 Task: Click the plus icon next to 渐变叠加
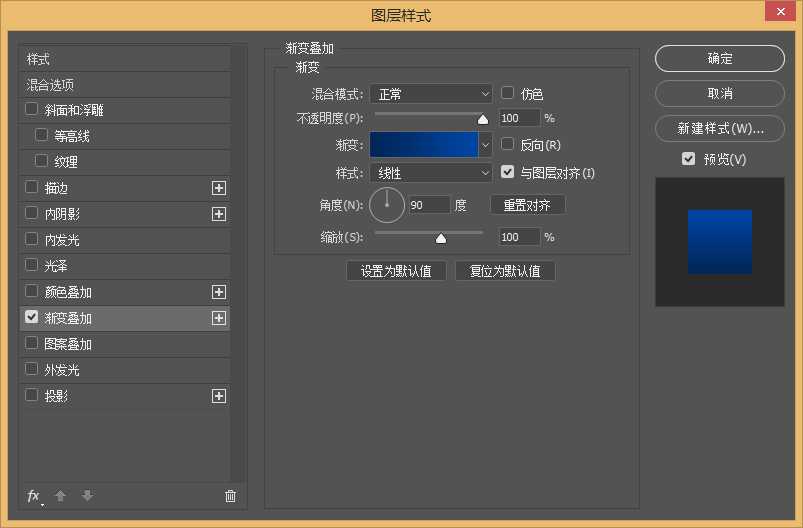pyautogui.click(x=219, y=318)
